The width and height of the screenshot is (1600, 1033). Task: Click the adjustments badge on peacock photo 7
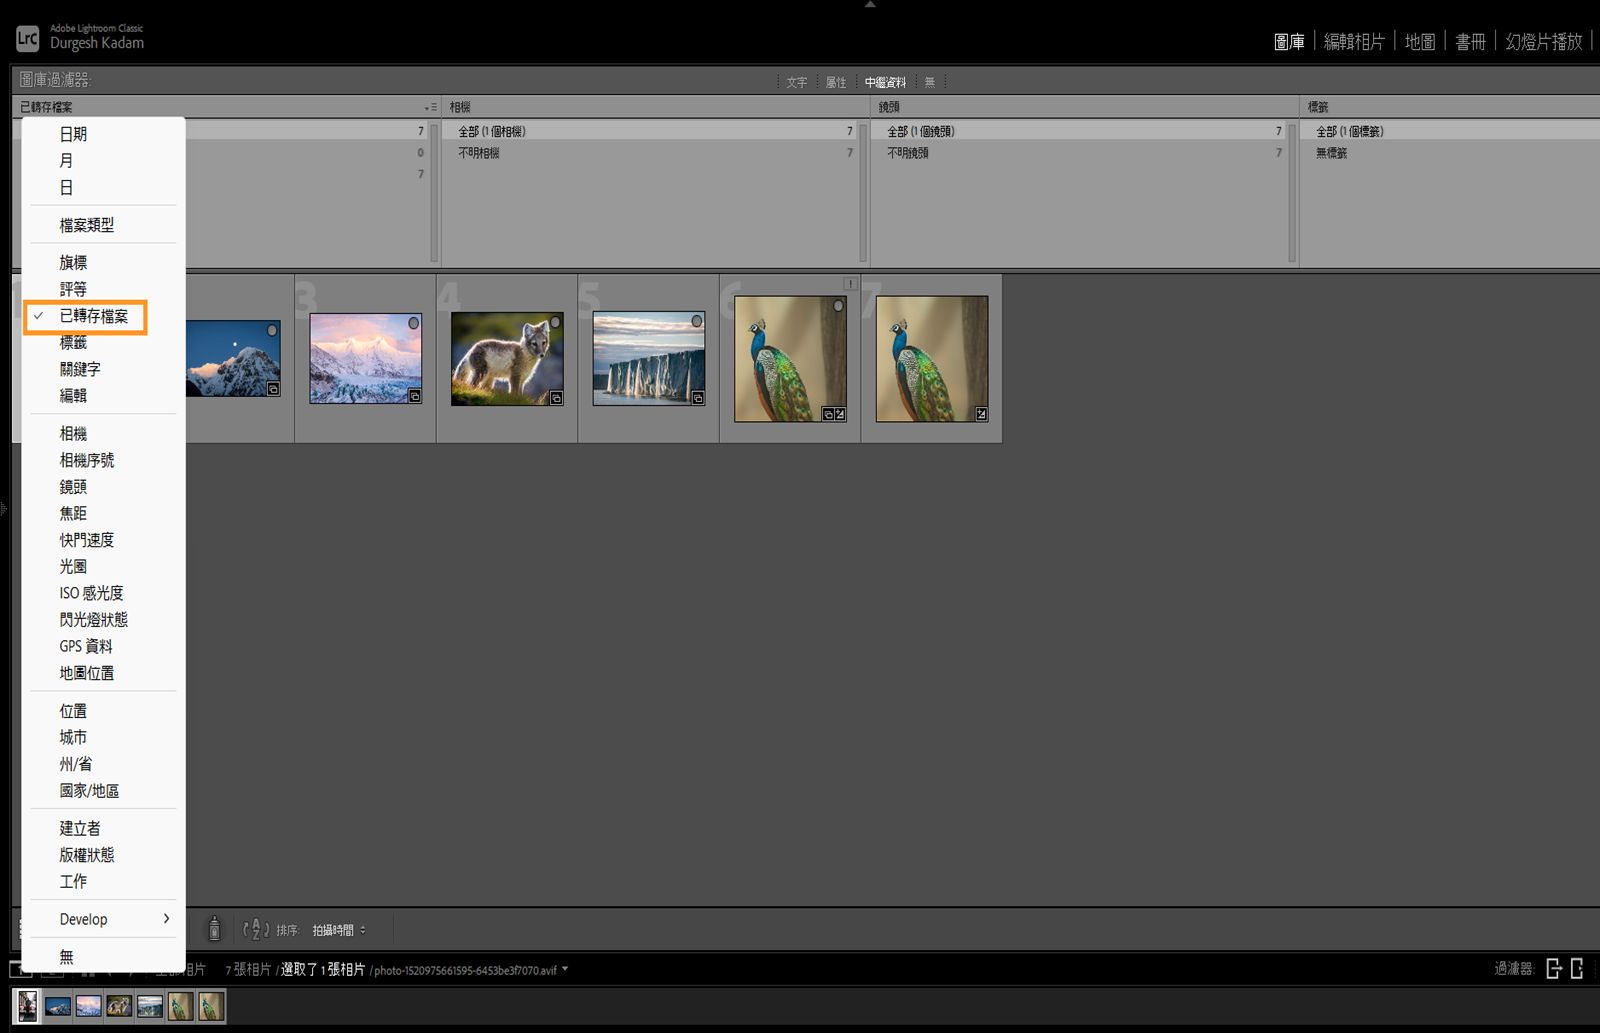(981, 414)
